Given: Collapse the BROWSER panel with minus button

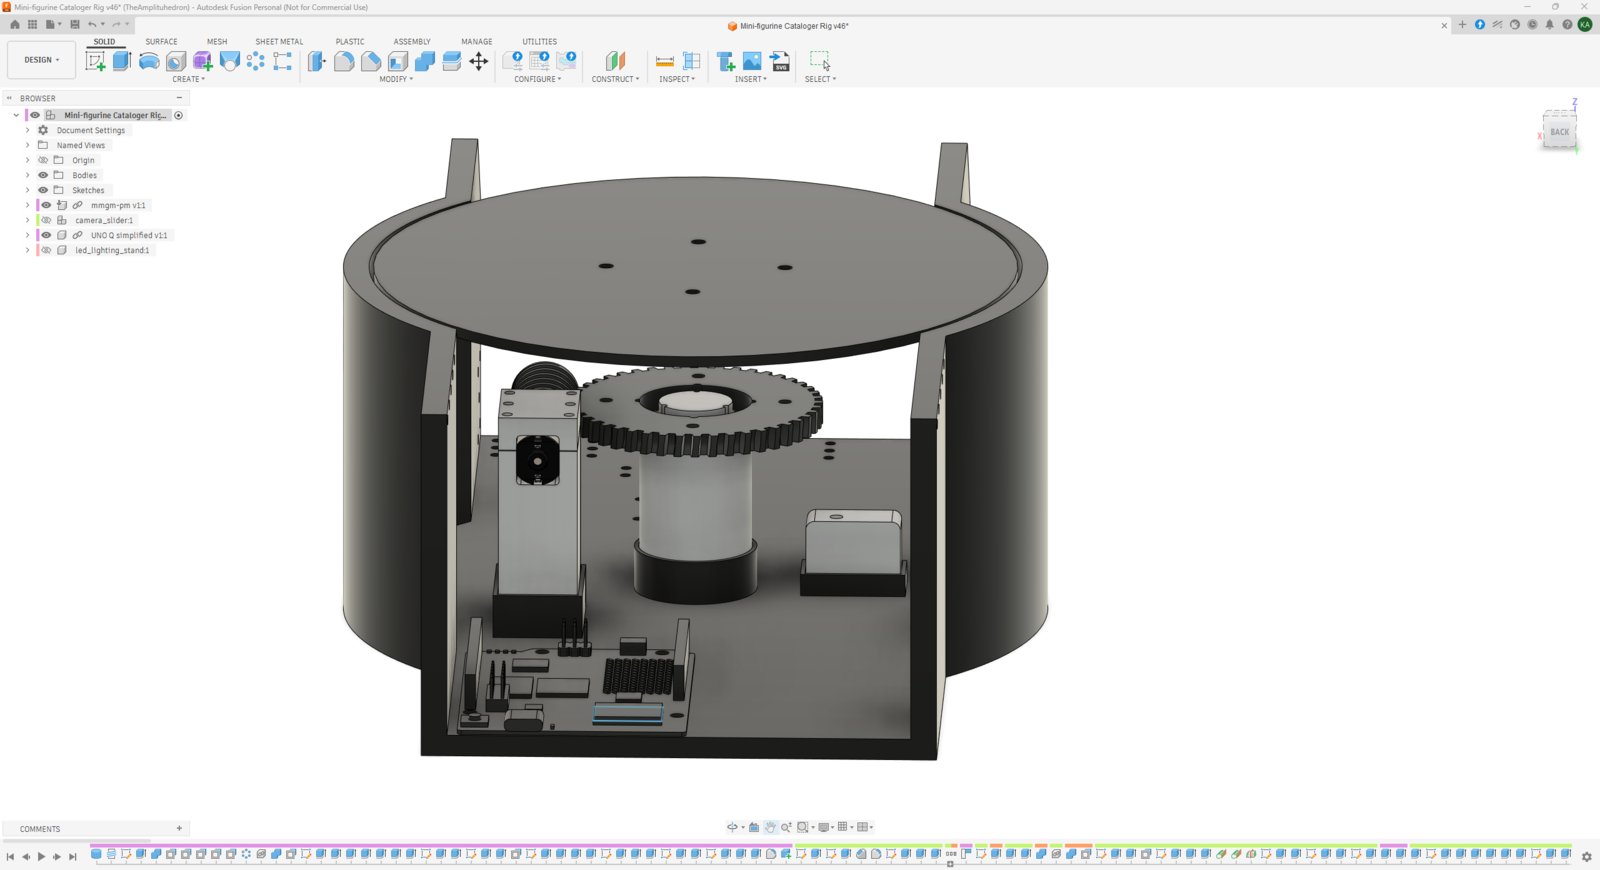Looking at the screenshot, I should pyautogui.click(x=179, y=98).
